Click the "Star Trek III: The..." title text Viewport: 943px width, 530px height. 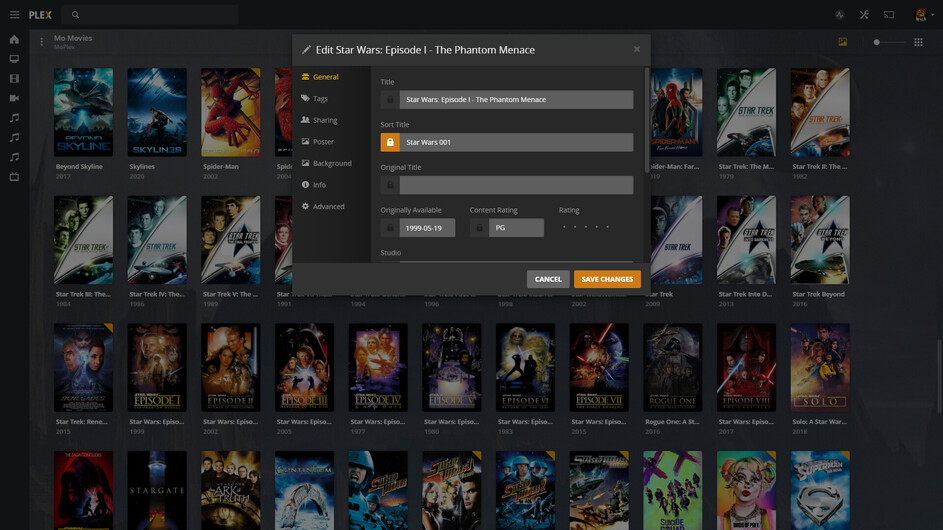click(83, 294)
